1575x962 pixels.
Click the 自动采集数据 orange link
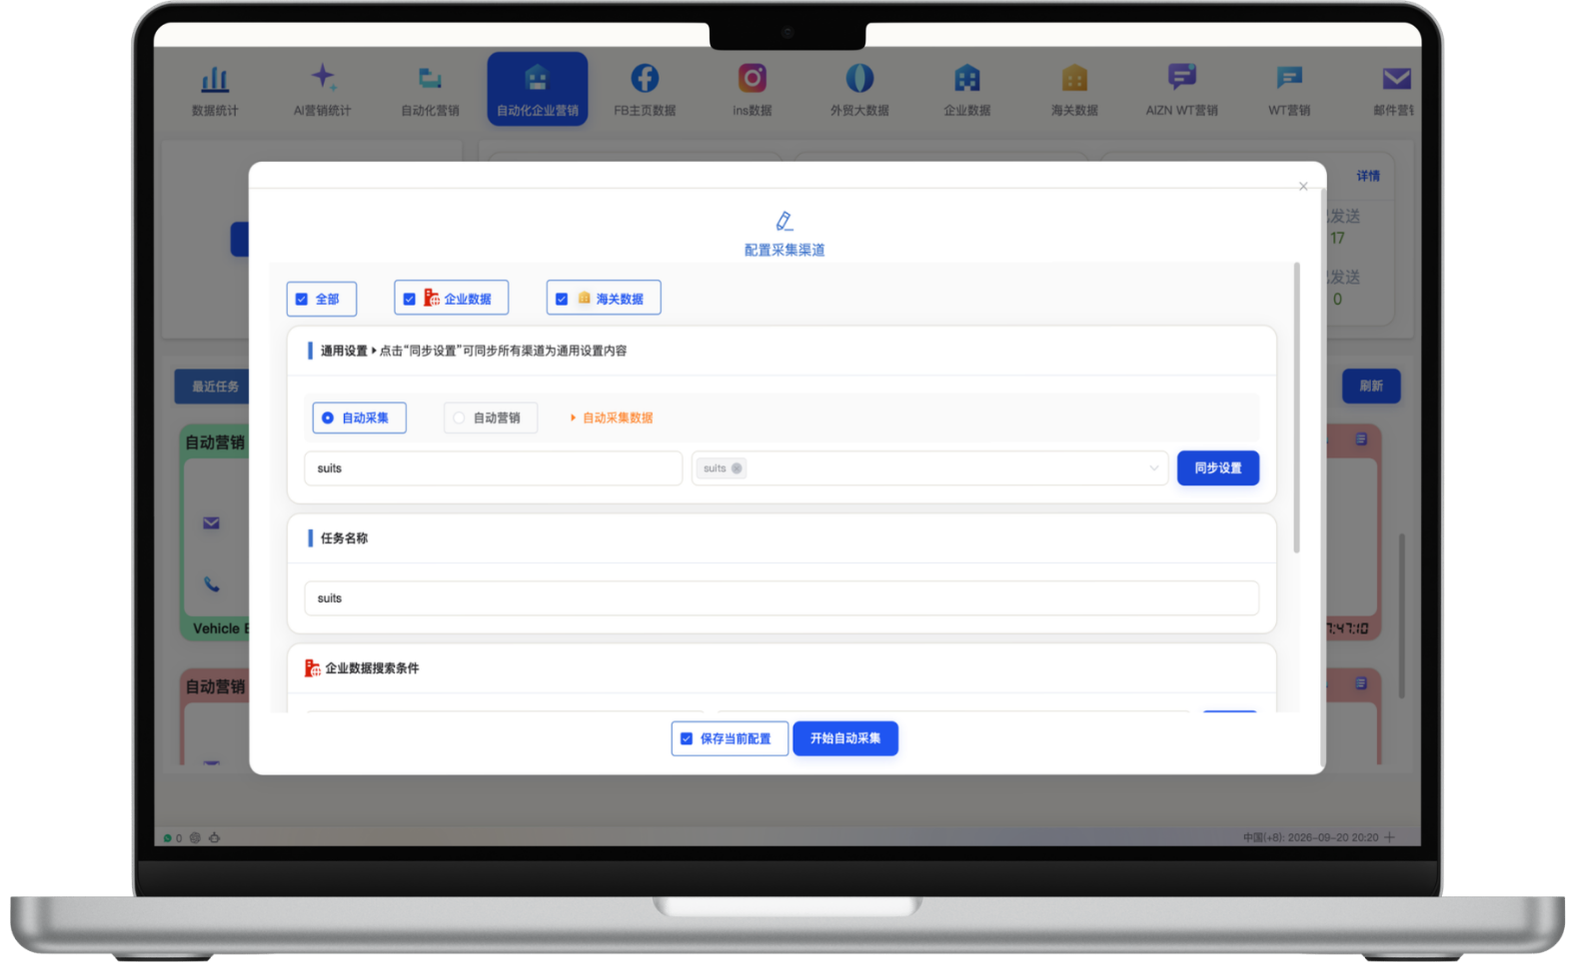click(x=617, y=418)
